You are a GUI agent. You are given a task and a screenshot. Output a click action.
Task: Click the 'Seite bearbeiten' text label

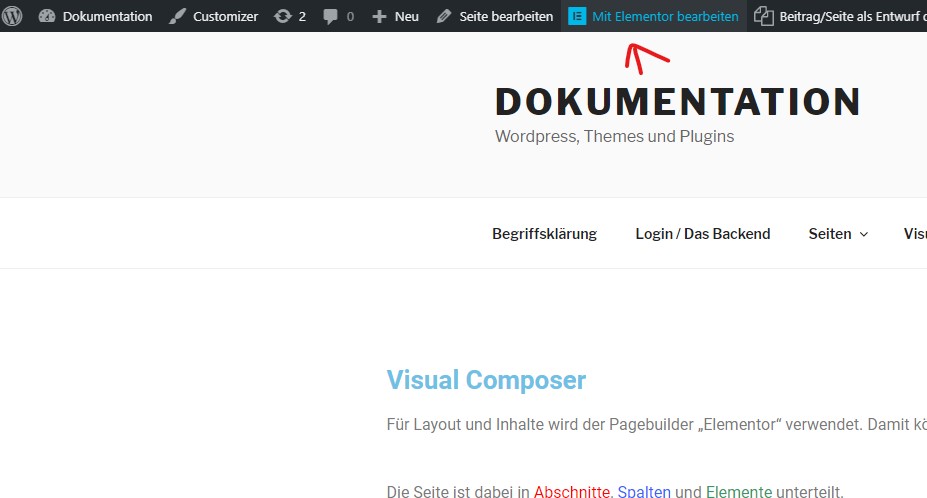[x=506, y=16]
